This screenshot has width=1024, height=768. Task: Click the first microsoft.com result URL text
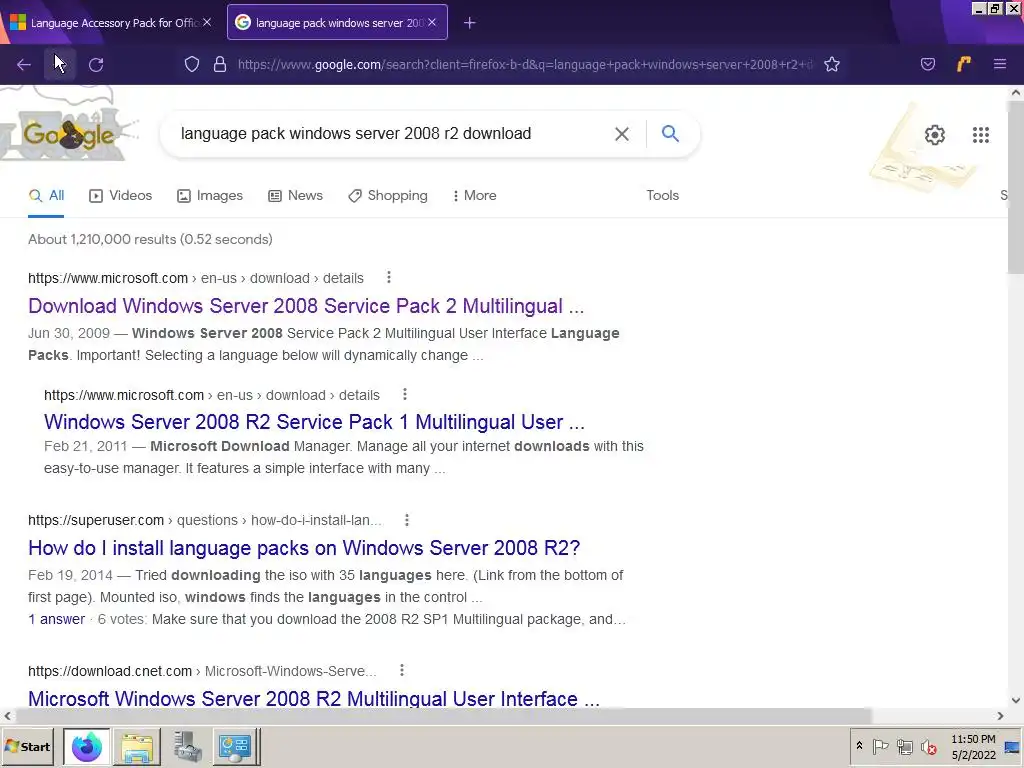[x=196, y=278]
